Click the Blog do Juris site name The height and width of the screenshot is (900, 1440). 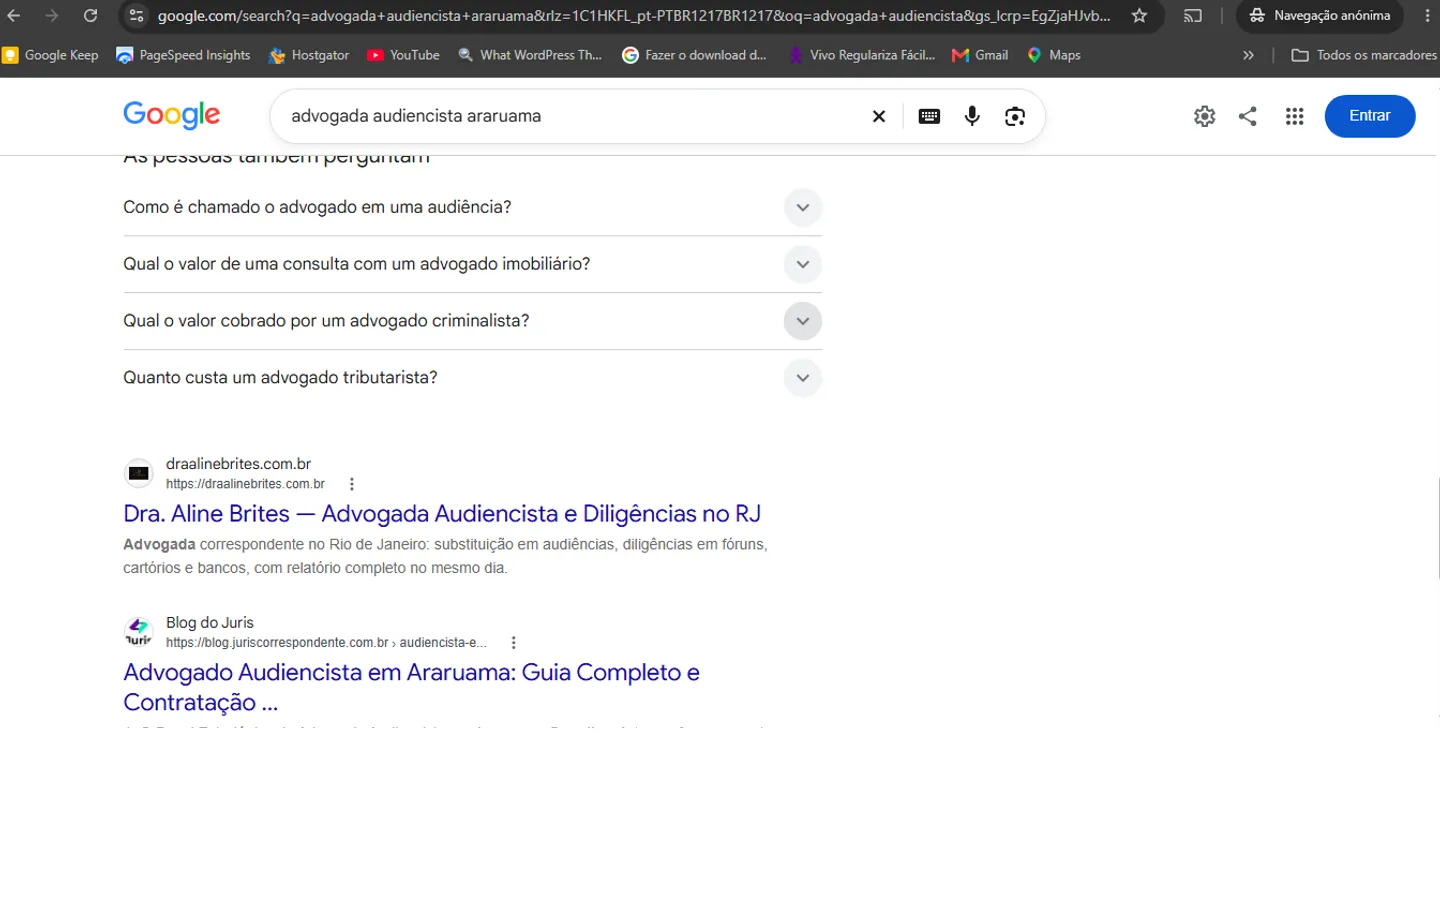pos(210,622)
